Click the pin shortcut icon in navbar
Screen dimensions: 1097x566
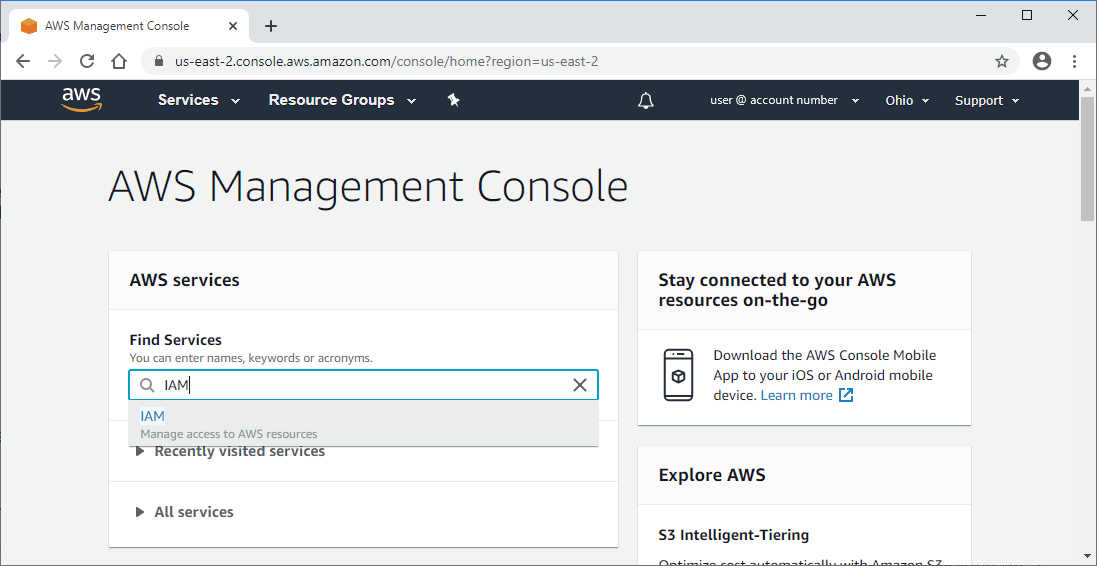[453, 100]
